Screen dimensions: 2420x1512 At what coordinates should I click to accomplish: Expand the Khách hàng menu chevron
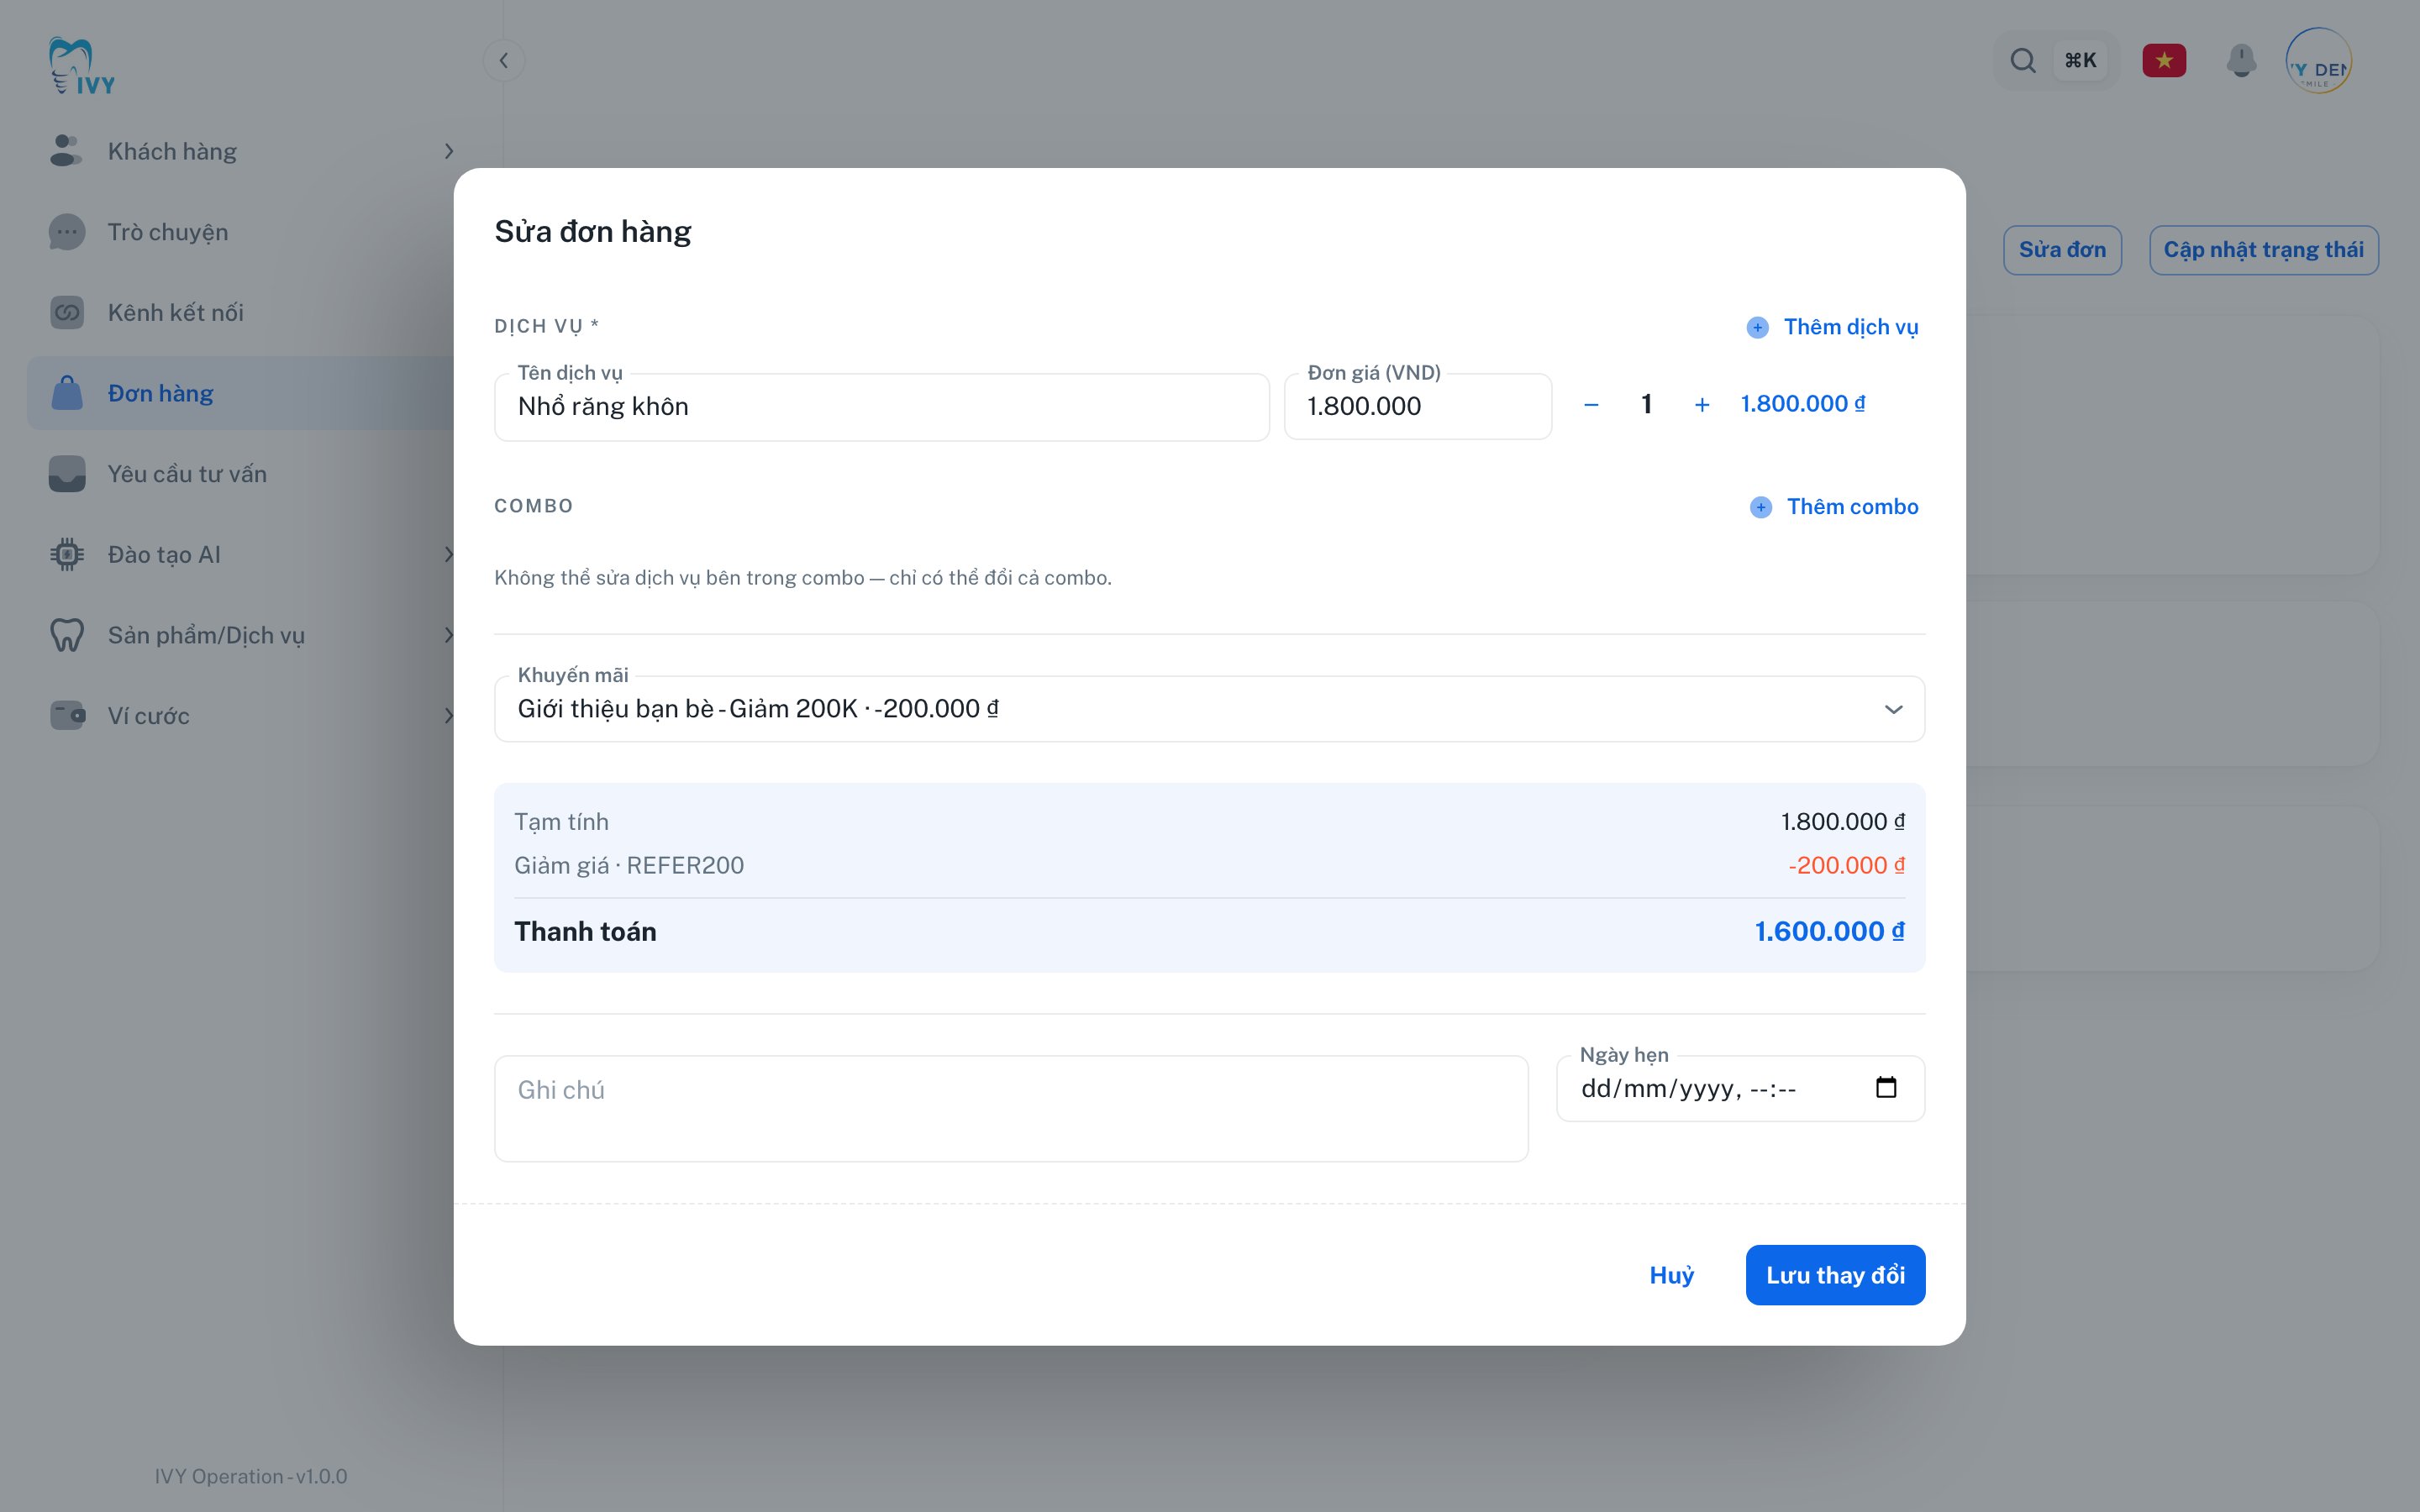(448, 151)
